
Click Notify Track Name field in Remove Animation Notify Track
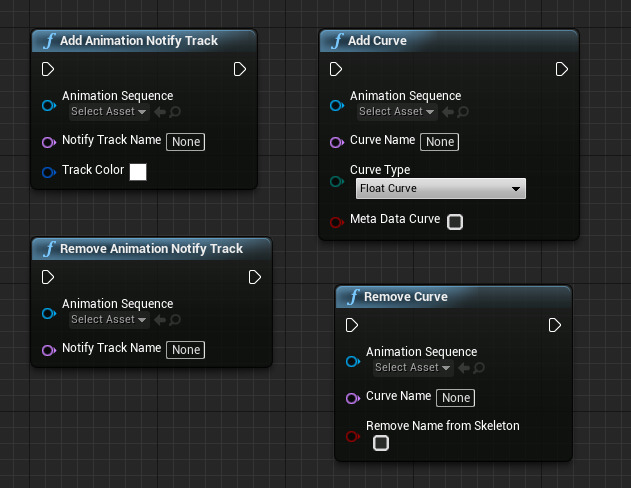coord(185,350)
